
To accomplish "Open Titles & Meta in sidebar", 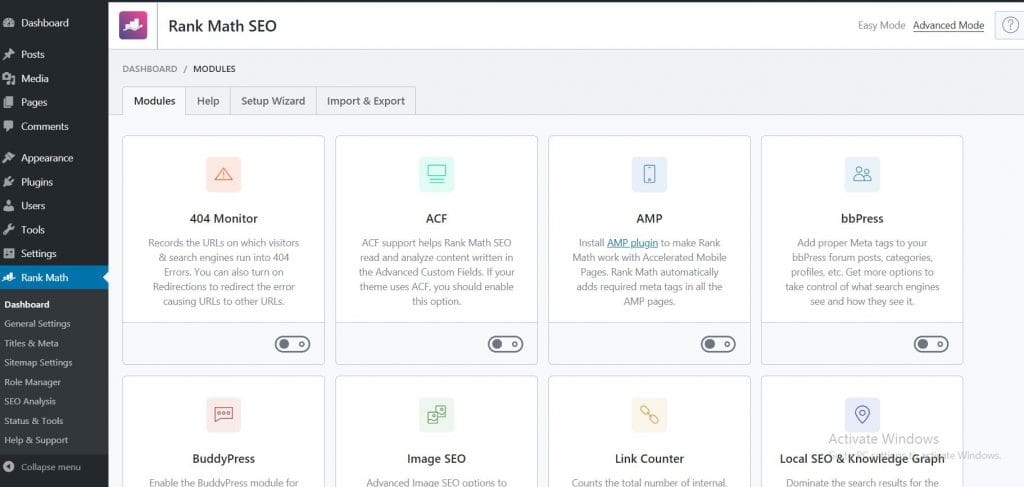I will click(x=31, y=343).
